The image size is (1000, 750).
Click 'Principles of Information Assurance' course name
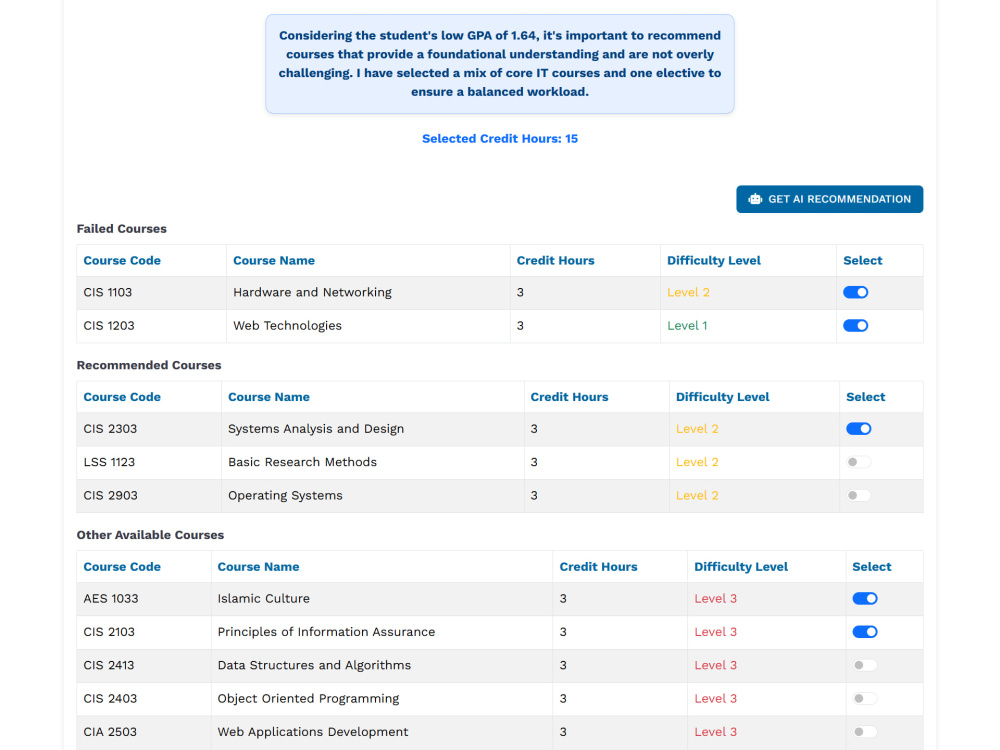click(x=326, y=631)
